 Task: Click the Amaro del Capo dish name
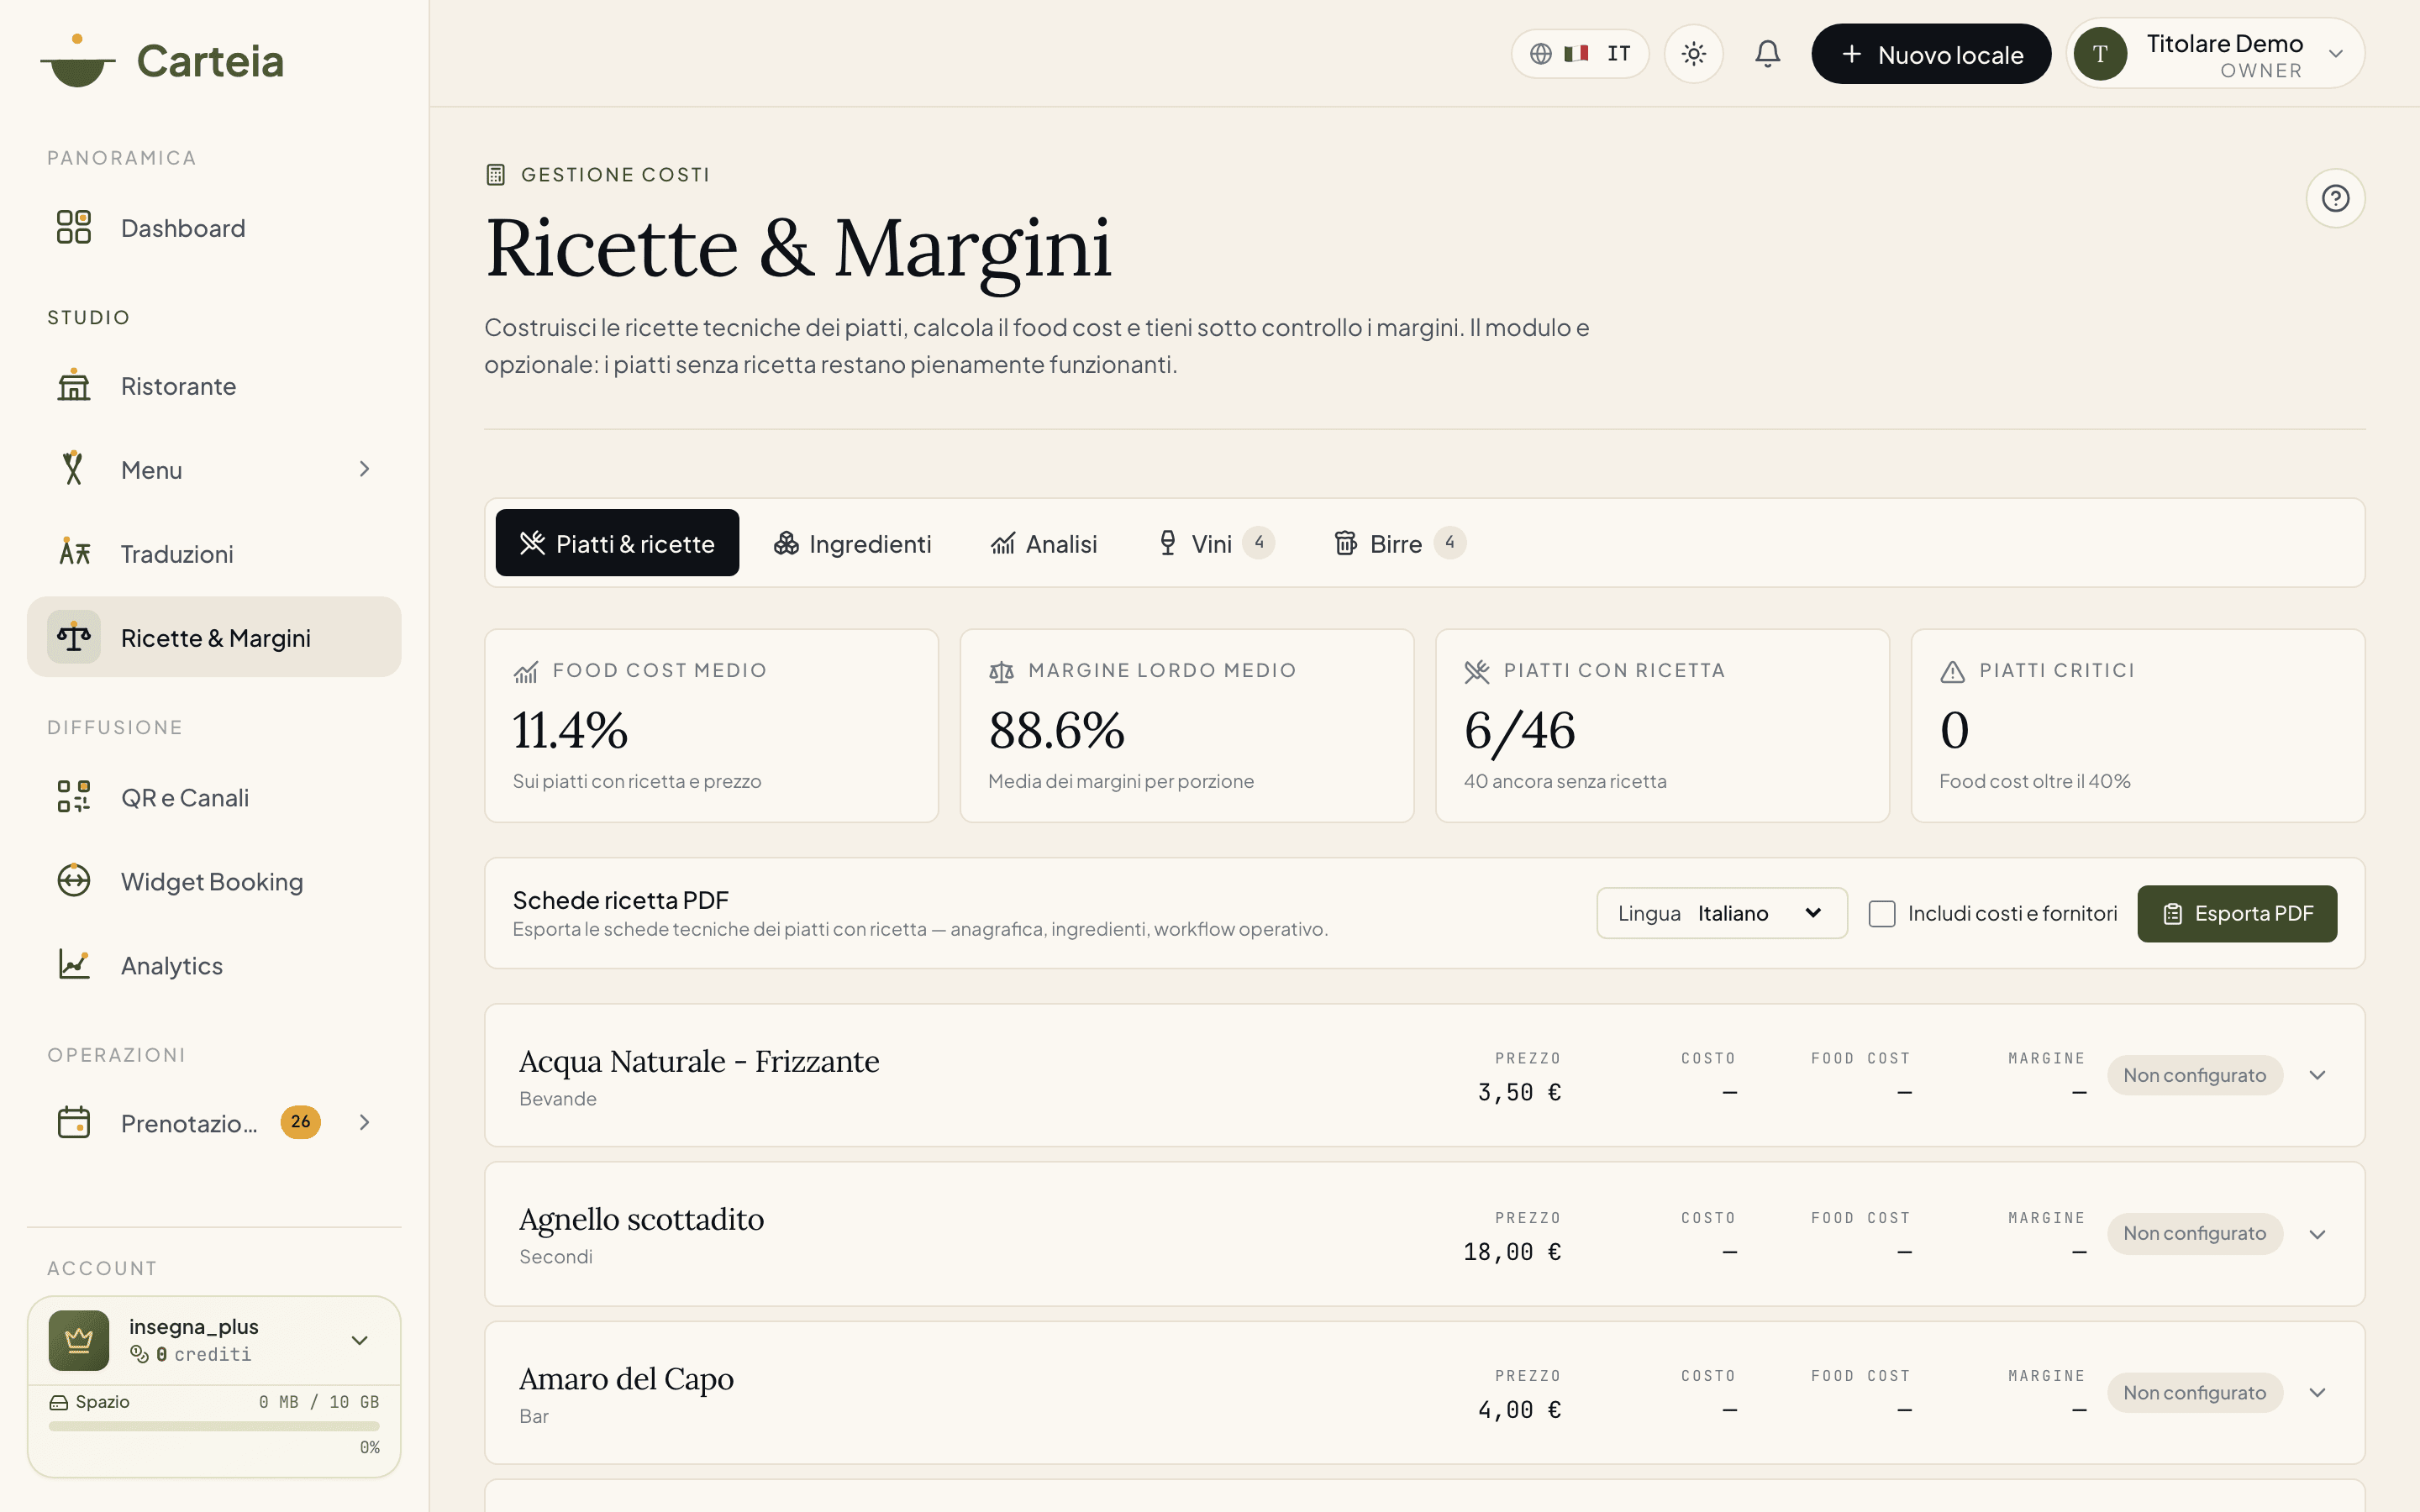(626, 1379)
